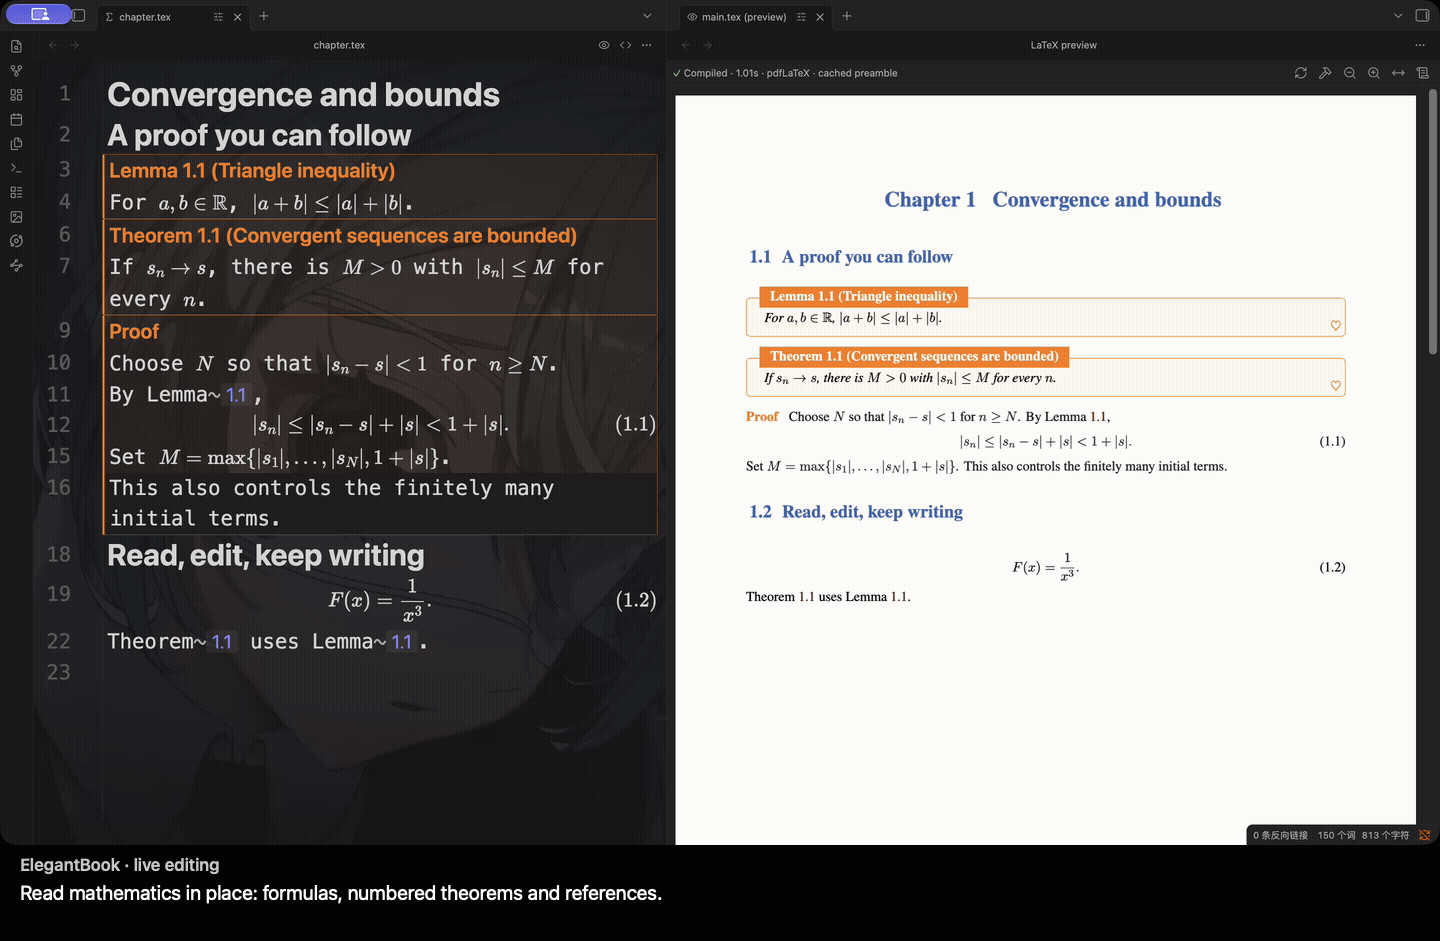Open the copy templates icon in the sidebar
This screenshot has width=1440, height=941.
pyautogui.click(x=16, y=144)
